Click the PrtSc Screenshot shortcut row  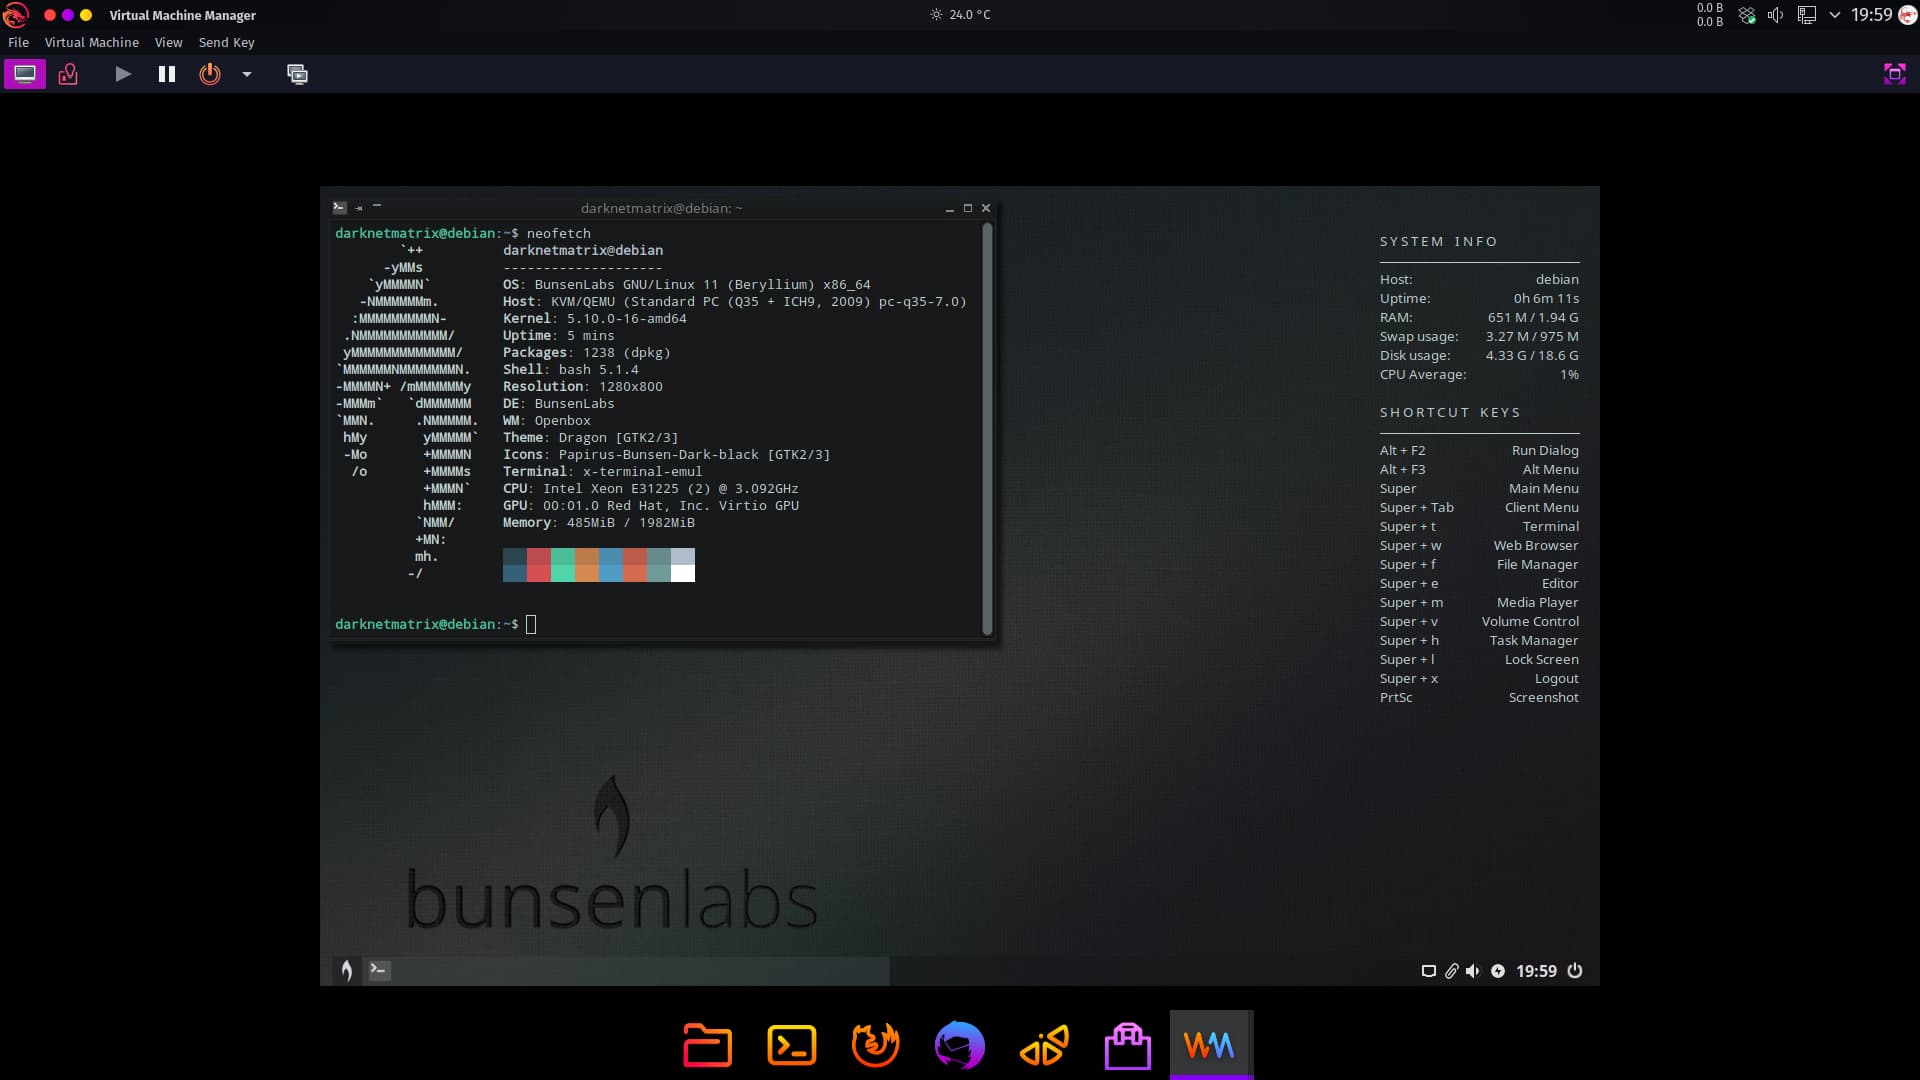pos(1479,698)
